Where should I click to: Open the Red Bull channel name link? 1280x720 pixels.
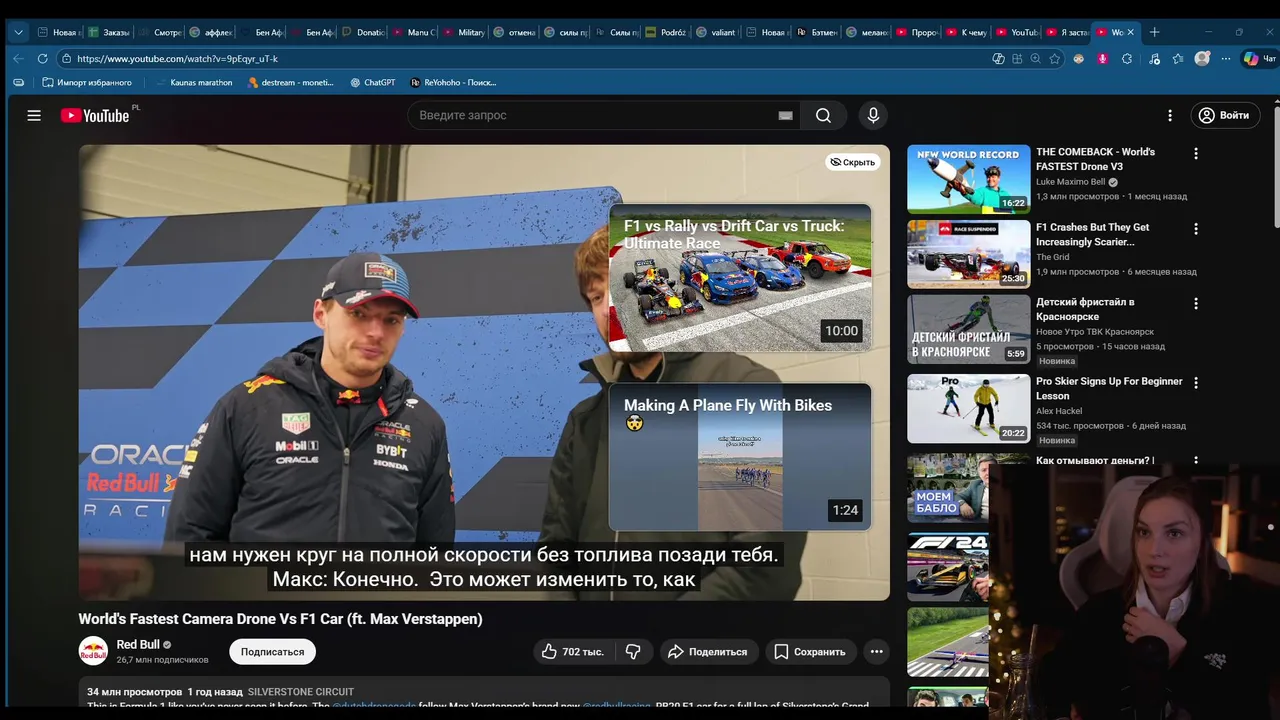[x=138, y=645]
